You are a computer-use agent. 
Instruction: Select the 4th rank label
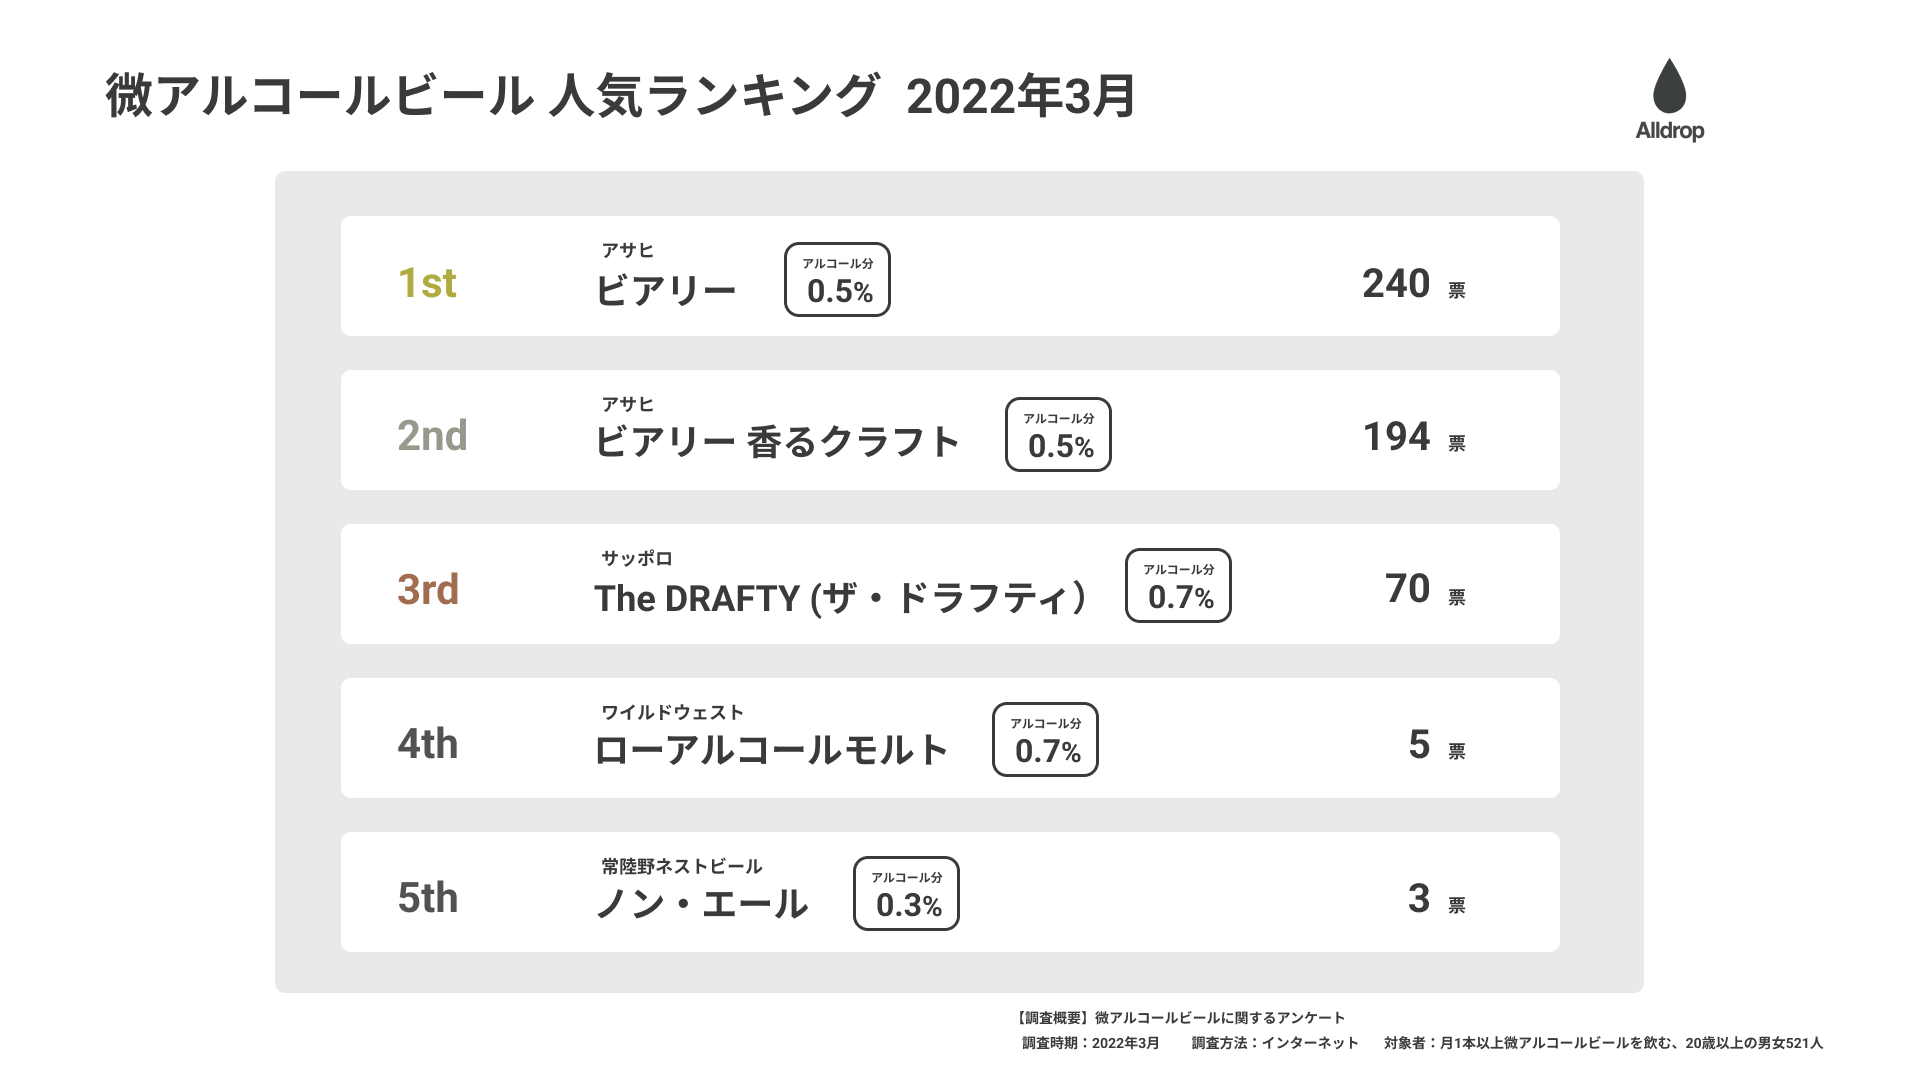428,744
